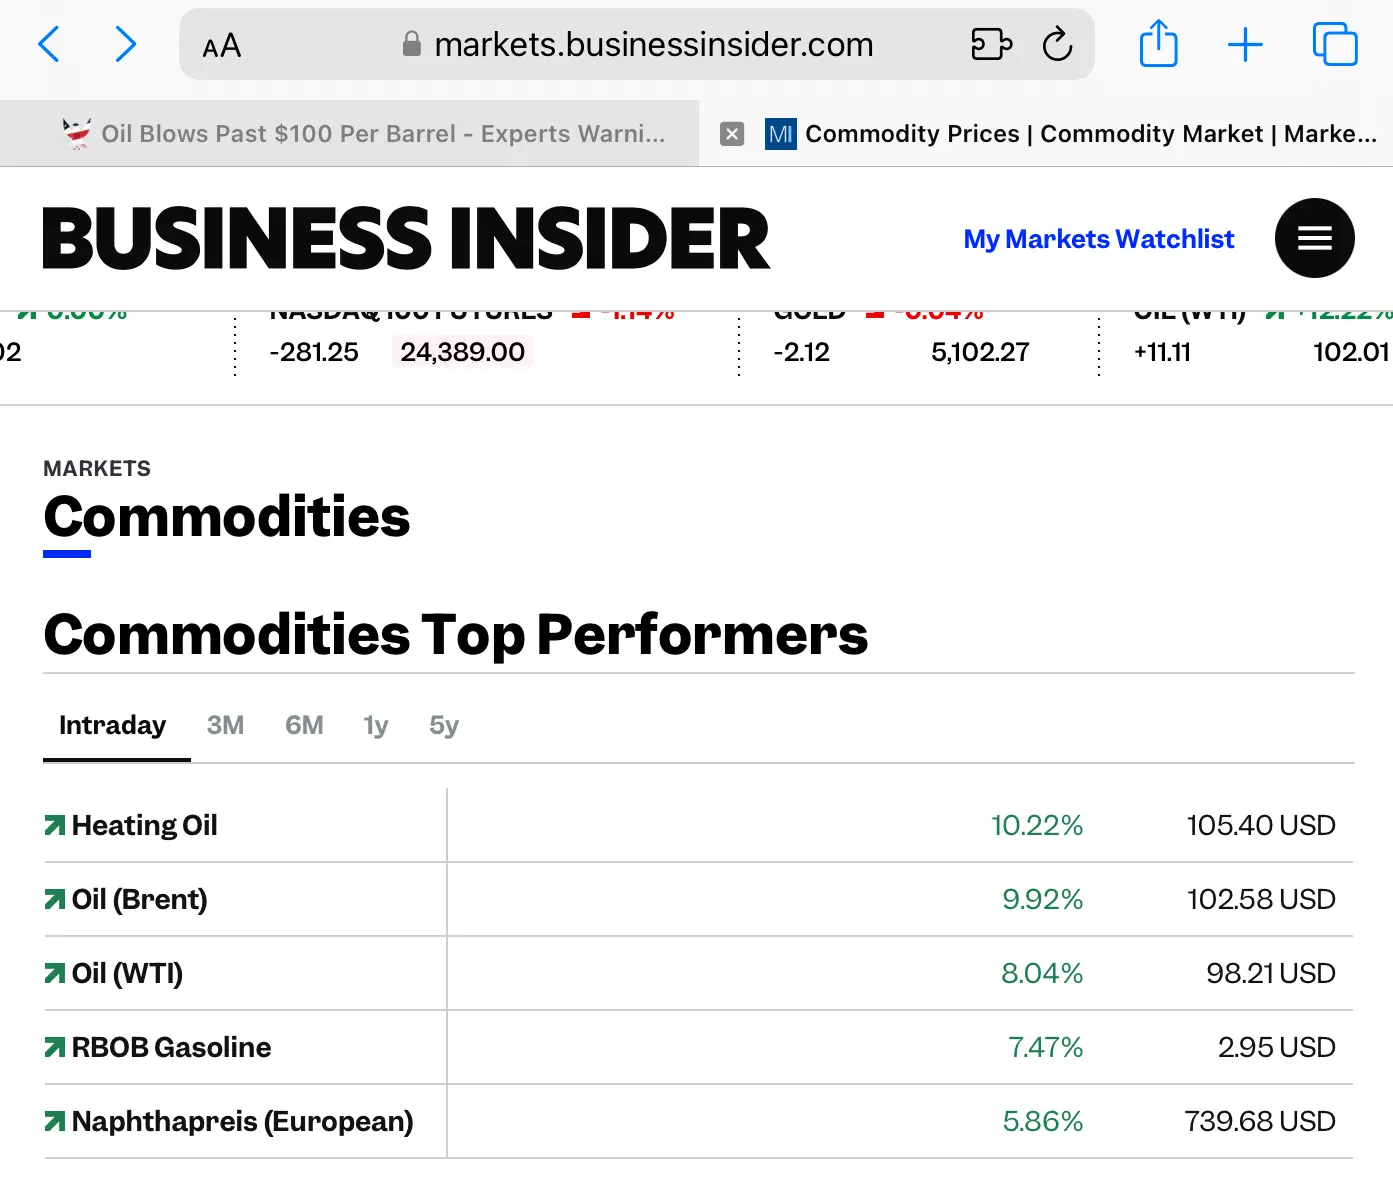Screen dimensions: 1393x1201
Task: Select the 3M performance tab
Action: 225,725
